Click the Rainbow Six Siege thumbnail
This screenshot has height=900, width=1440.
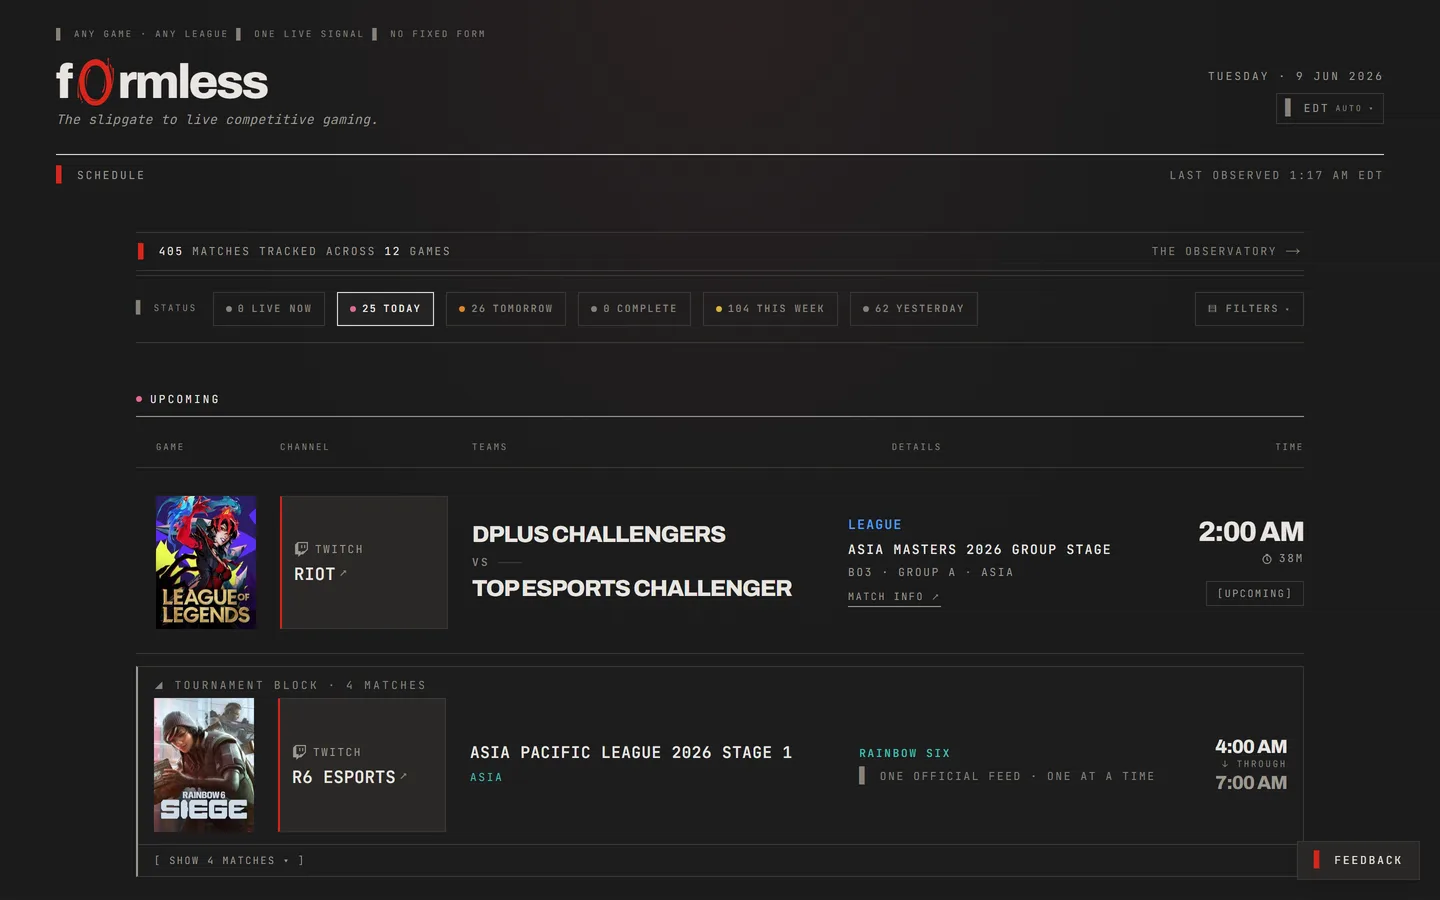204,765
